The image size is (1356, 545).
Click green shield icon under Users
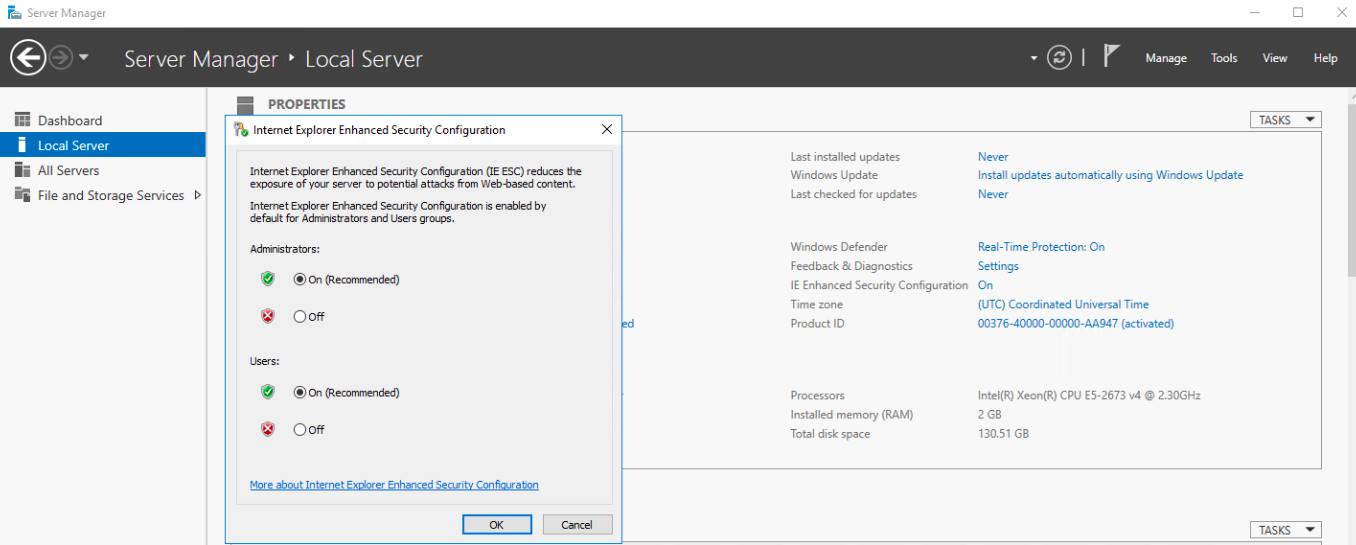click(x=267, y=392)
